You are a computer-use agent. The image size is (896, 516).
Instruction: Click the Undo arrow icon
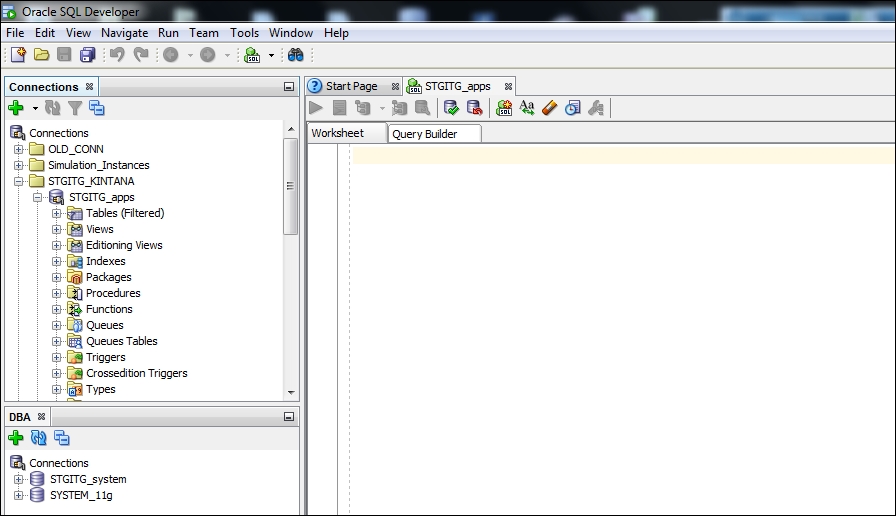(117, 55)
